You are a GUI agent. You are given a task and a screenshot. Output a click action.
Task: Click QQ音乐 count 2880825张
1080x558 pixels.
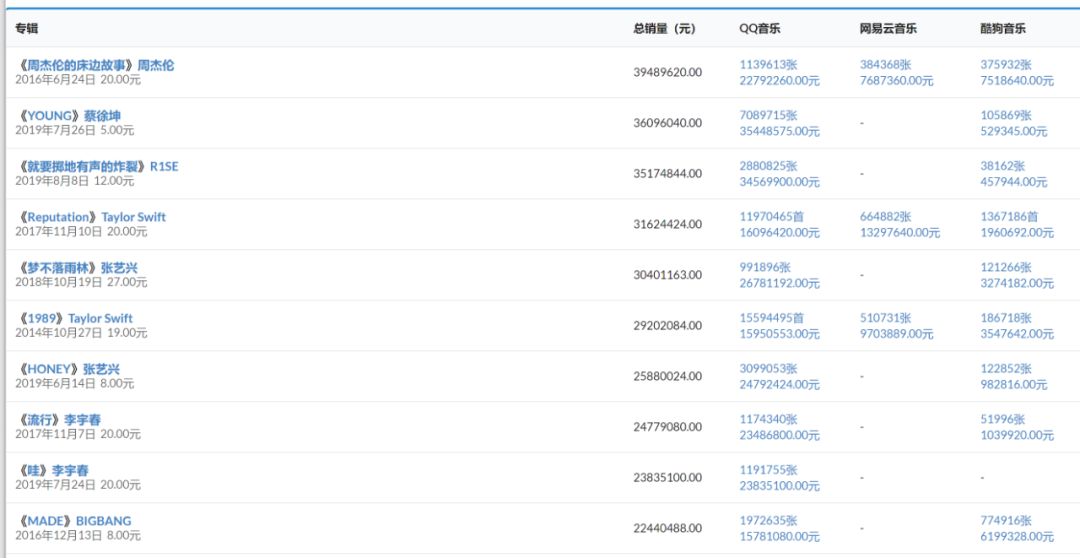(769, 166)
